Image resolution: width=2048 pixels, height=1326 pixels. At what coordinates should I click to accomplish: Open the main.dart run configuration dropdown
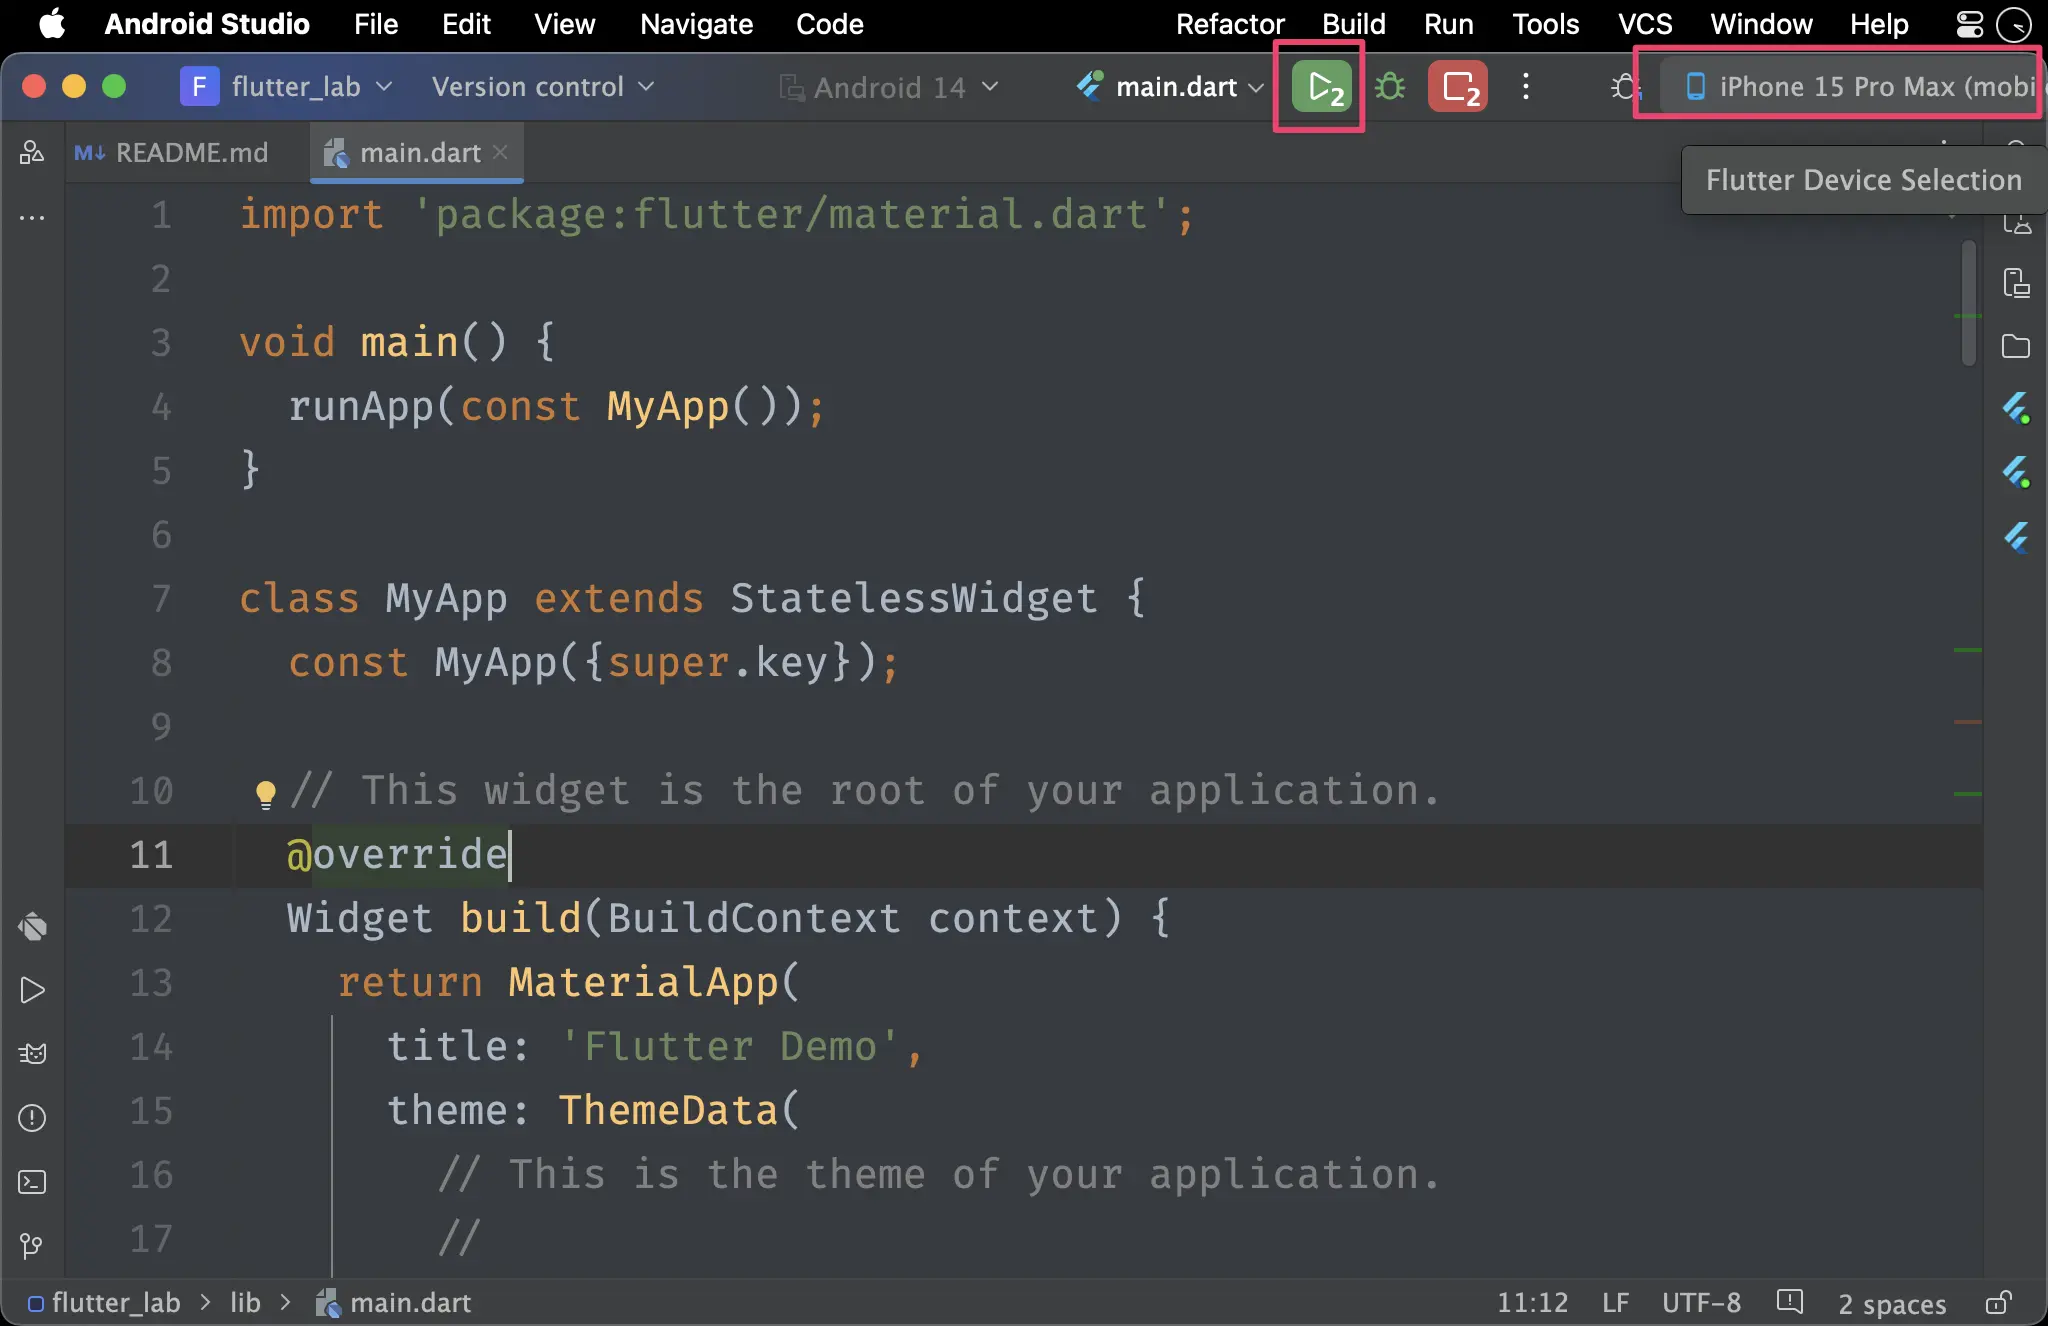(x=1170, y=87)
